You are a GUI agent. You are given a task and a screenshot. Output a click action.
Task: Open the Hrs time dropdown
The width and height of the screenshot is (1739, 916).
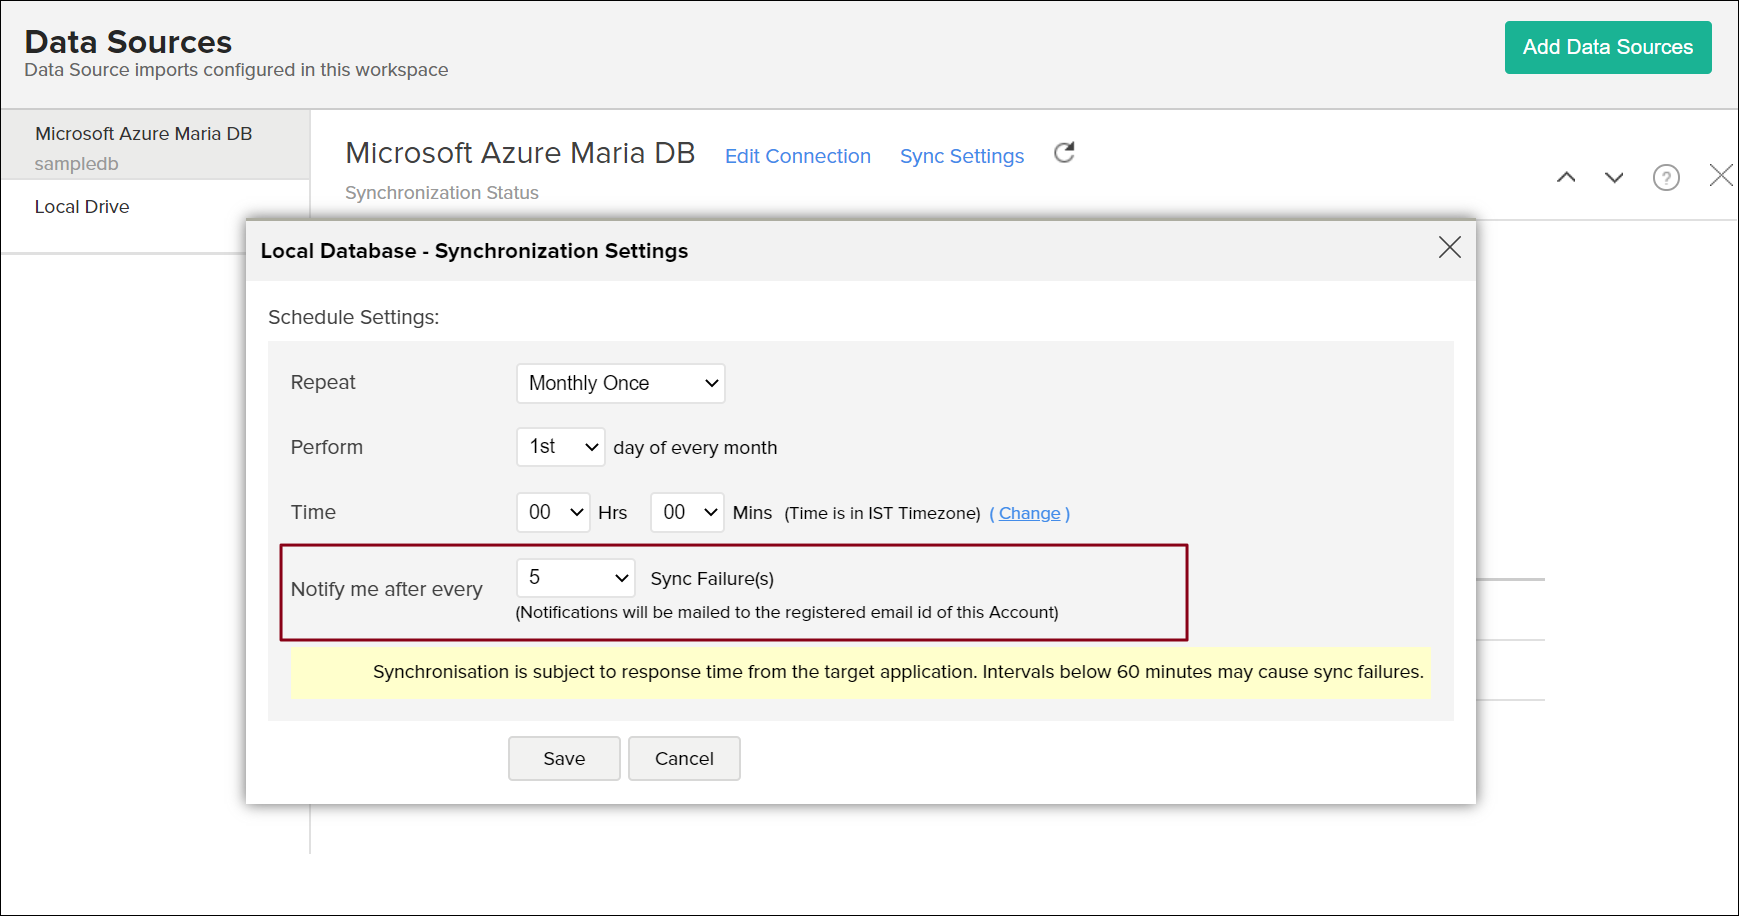tap(553, 512)
